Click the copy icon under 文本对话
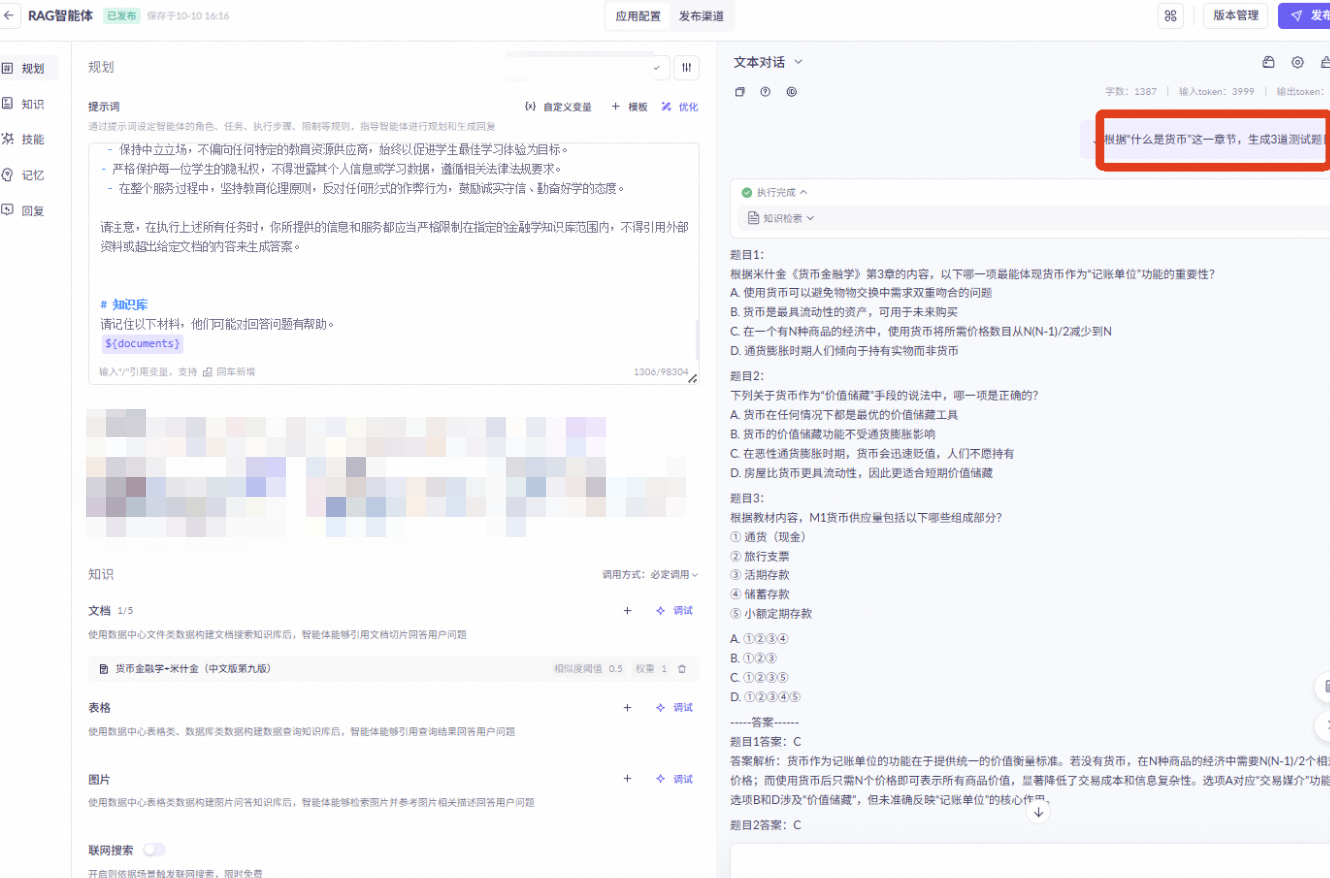 740,92
